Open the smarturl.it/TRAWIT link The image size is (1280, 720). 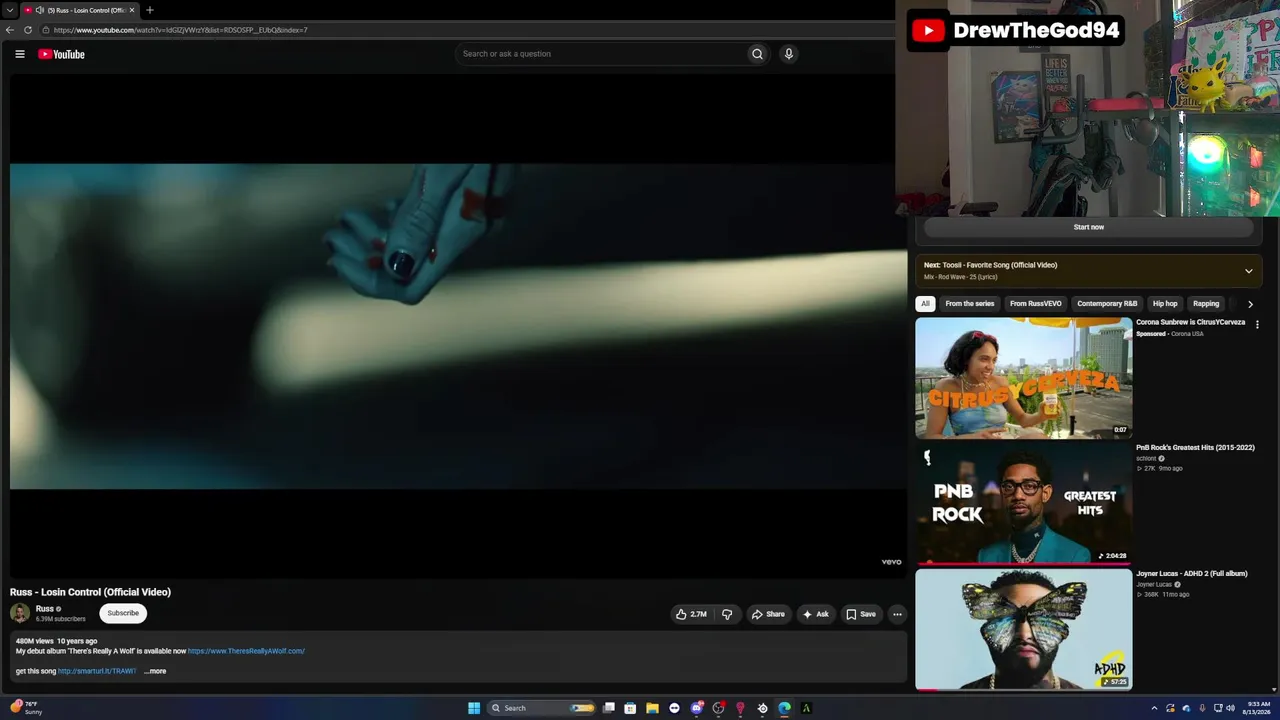97,671
